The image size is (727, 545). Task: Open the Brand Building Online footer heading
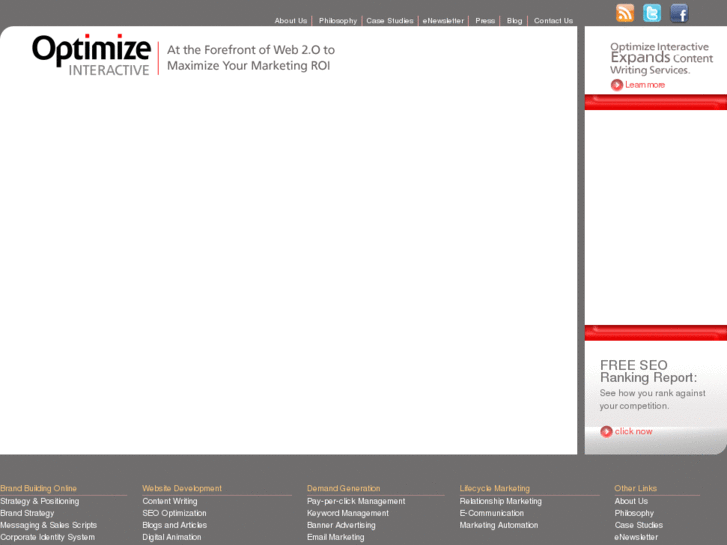tap(38, 488)
